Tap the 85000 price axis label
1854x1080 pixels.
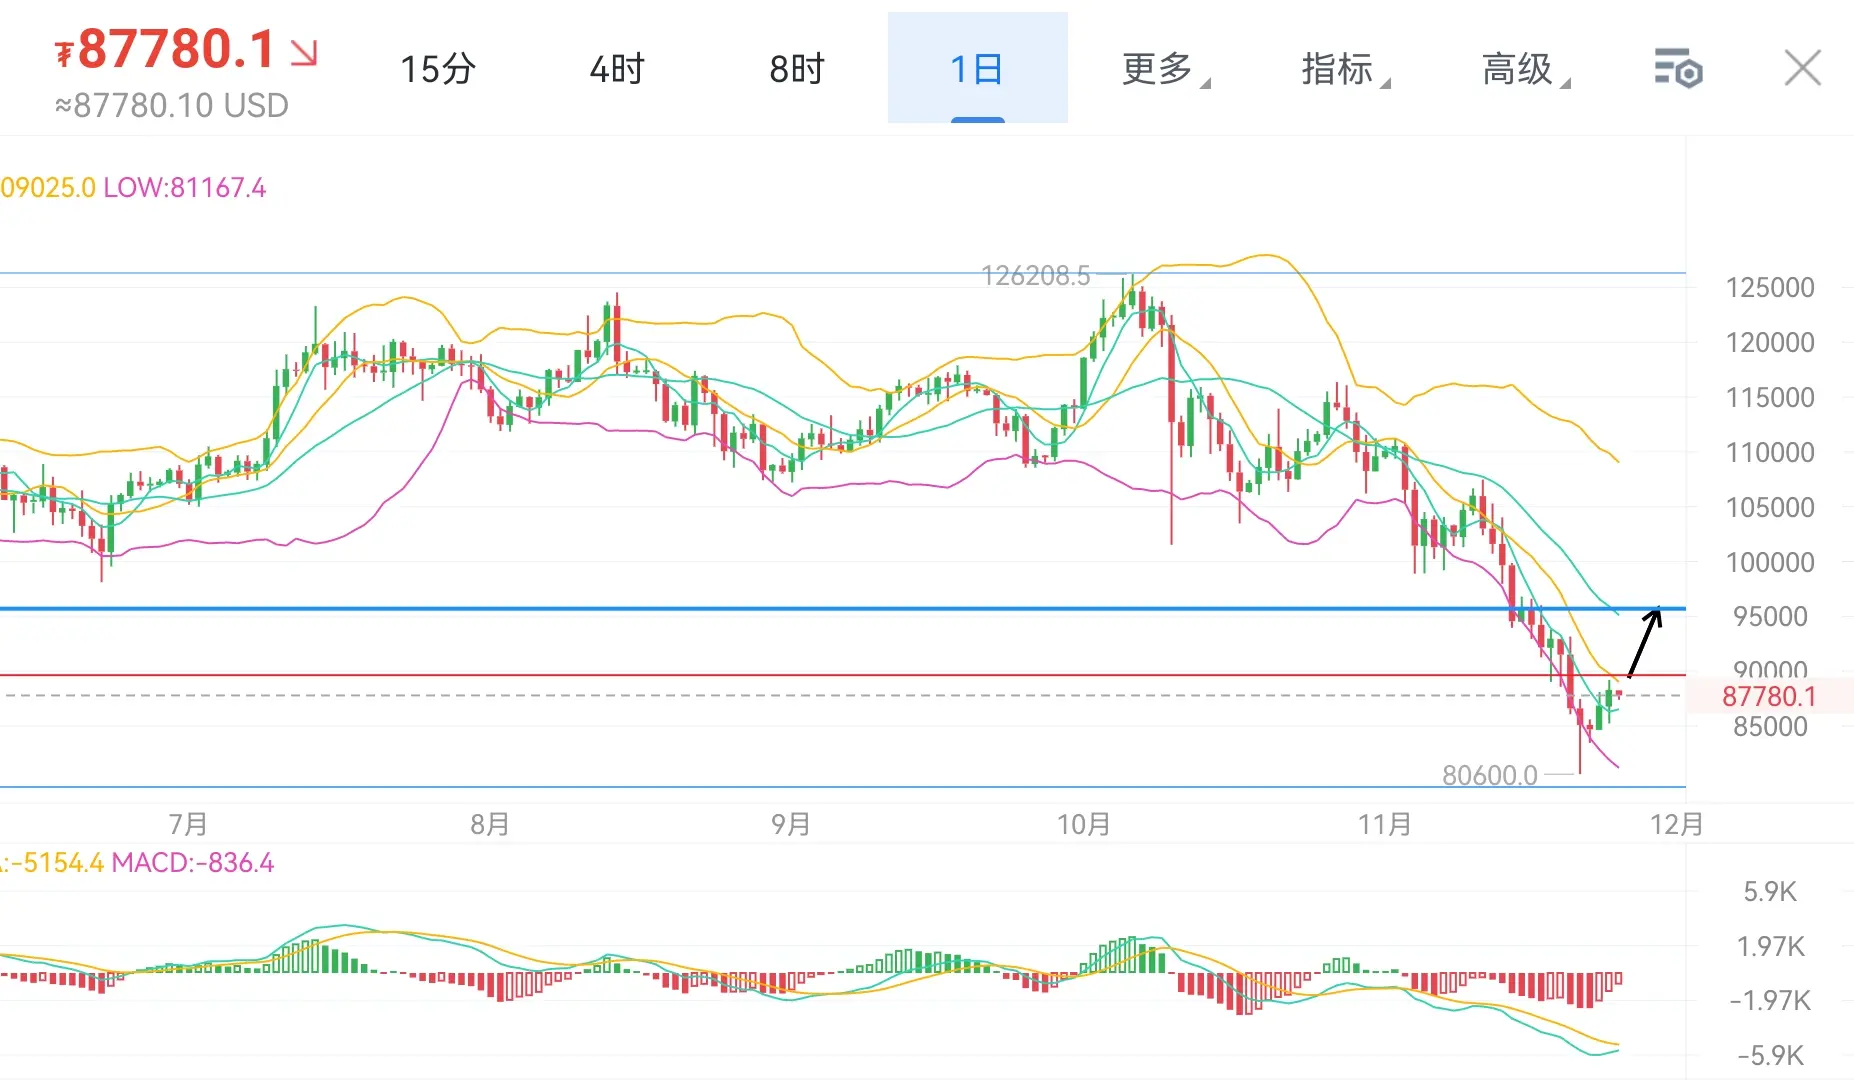click(1770, 727)
